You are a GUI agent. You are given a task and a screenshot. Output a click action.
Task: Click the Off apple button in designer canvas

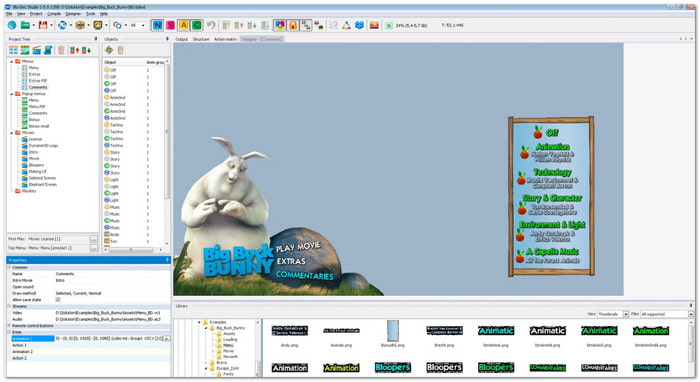pyautogui.click(x=546, y=132)
